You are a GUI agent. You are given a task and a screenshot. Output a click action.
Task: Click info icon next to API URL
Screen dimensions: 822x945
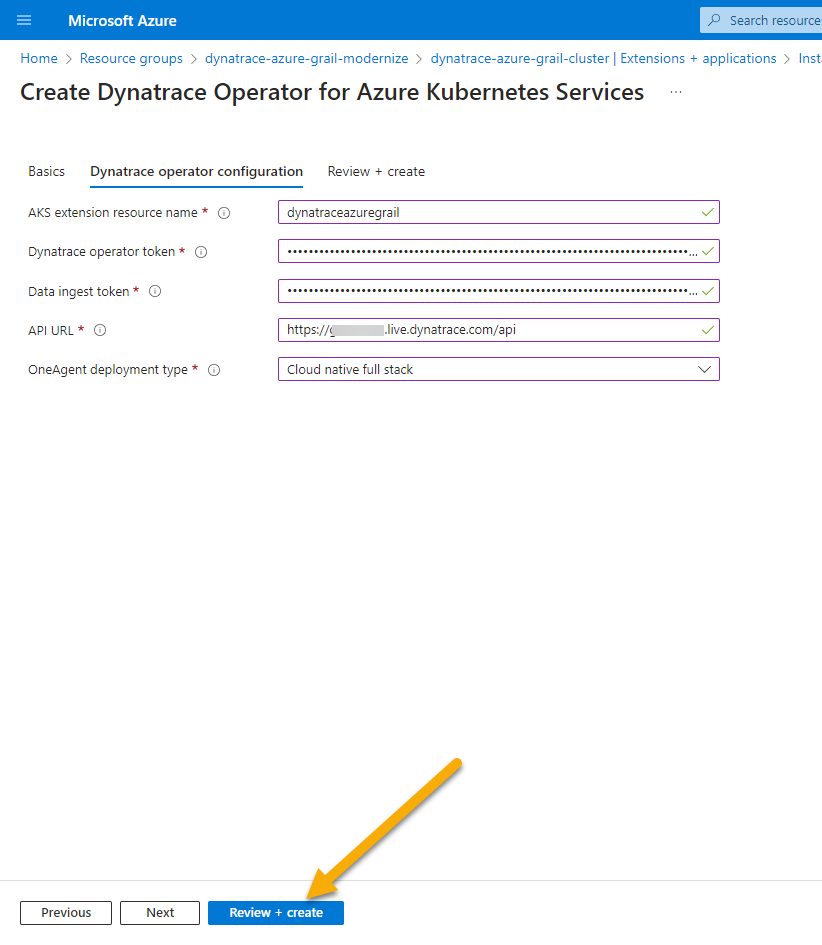tap(100, 331)
